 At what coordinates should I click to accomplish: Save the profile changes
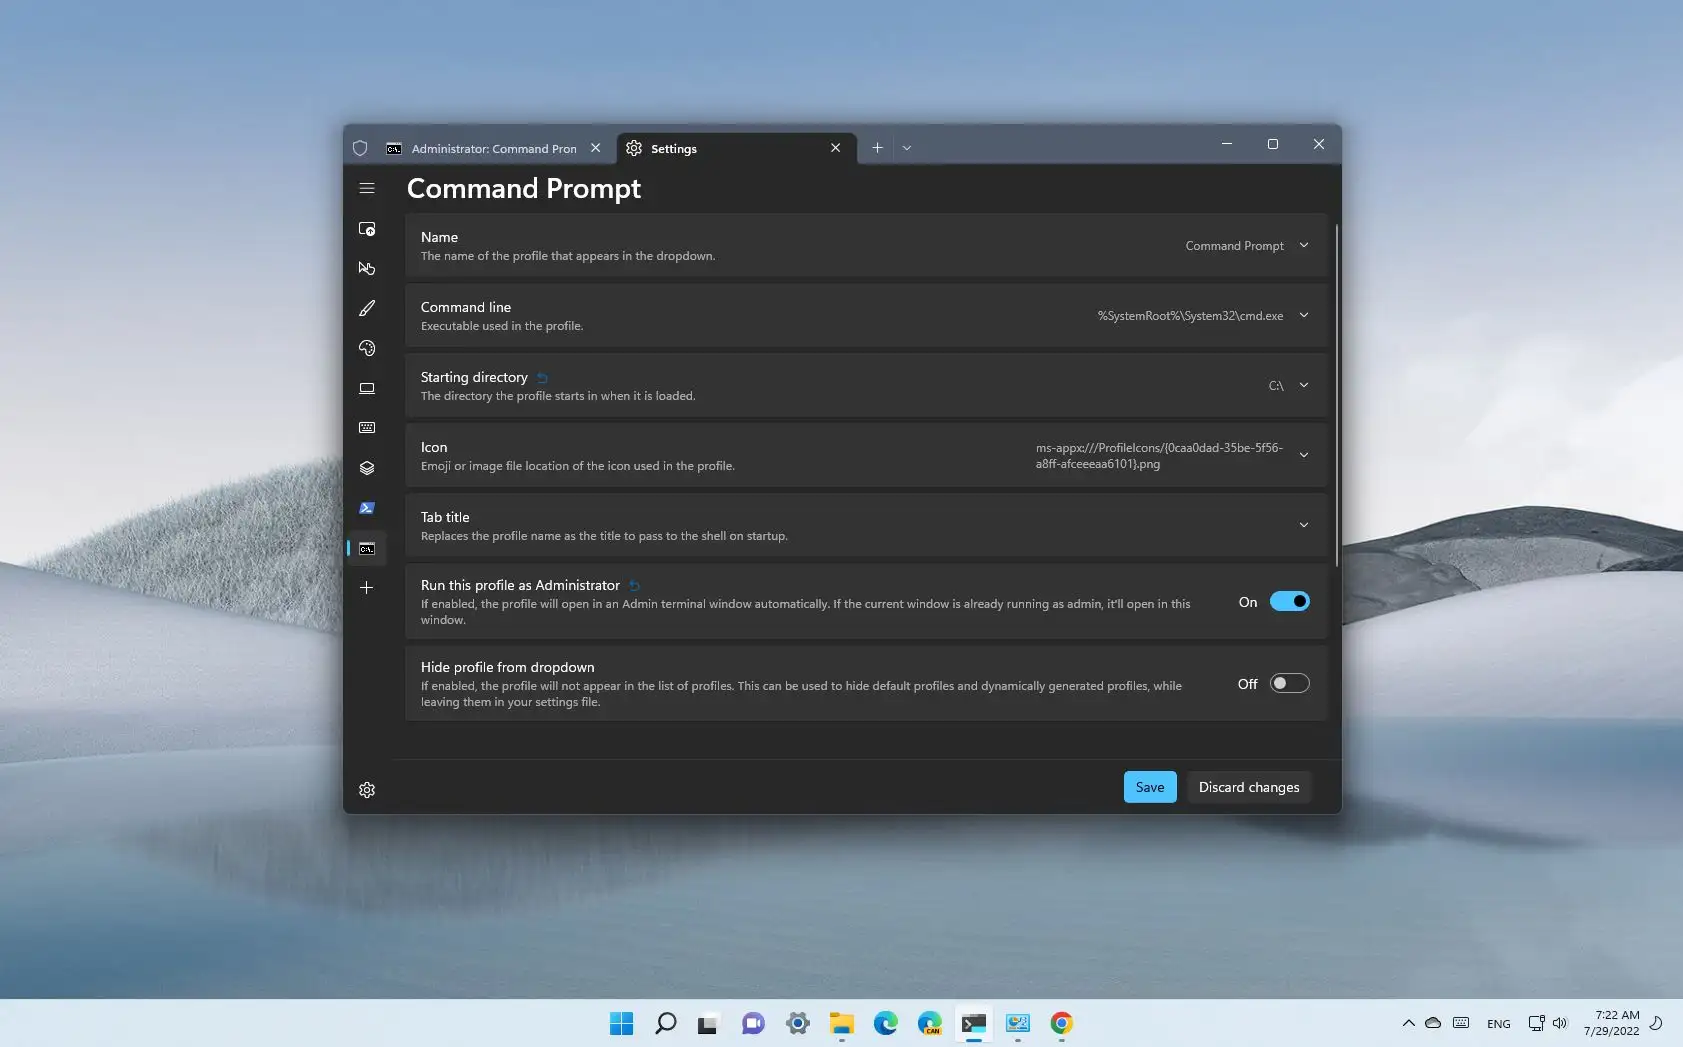(1148, 787)
